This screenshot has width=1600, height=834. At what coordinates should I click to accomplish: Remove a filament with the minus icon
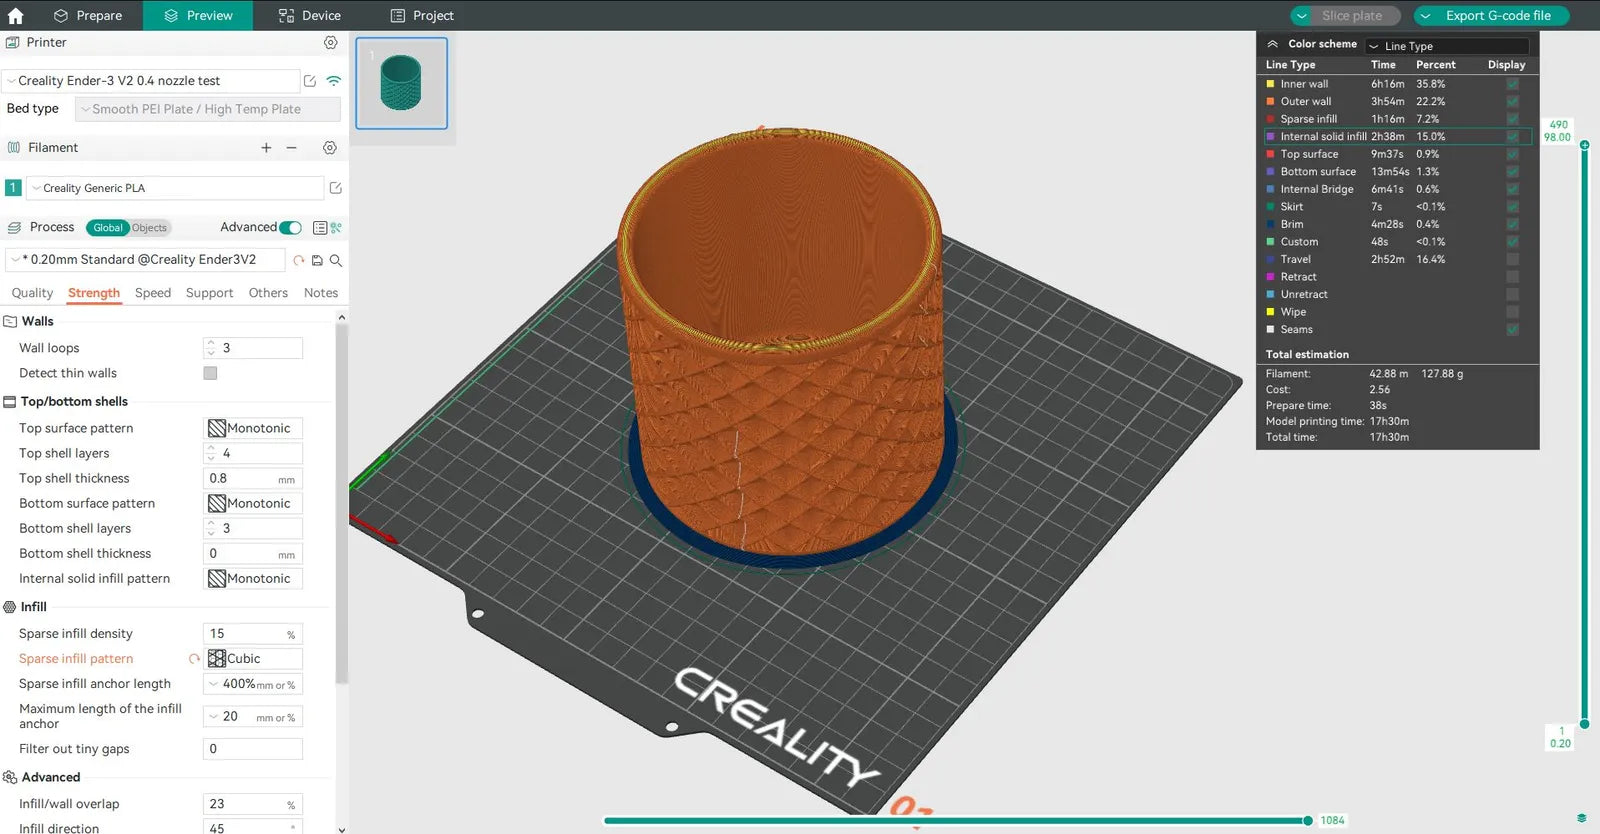292,148
